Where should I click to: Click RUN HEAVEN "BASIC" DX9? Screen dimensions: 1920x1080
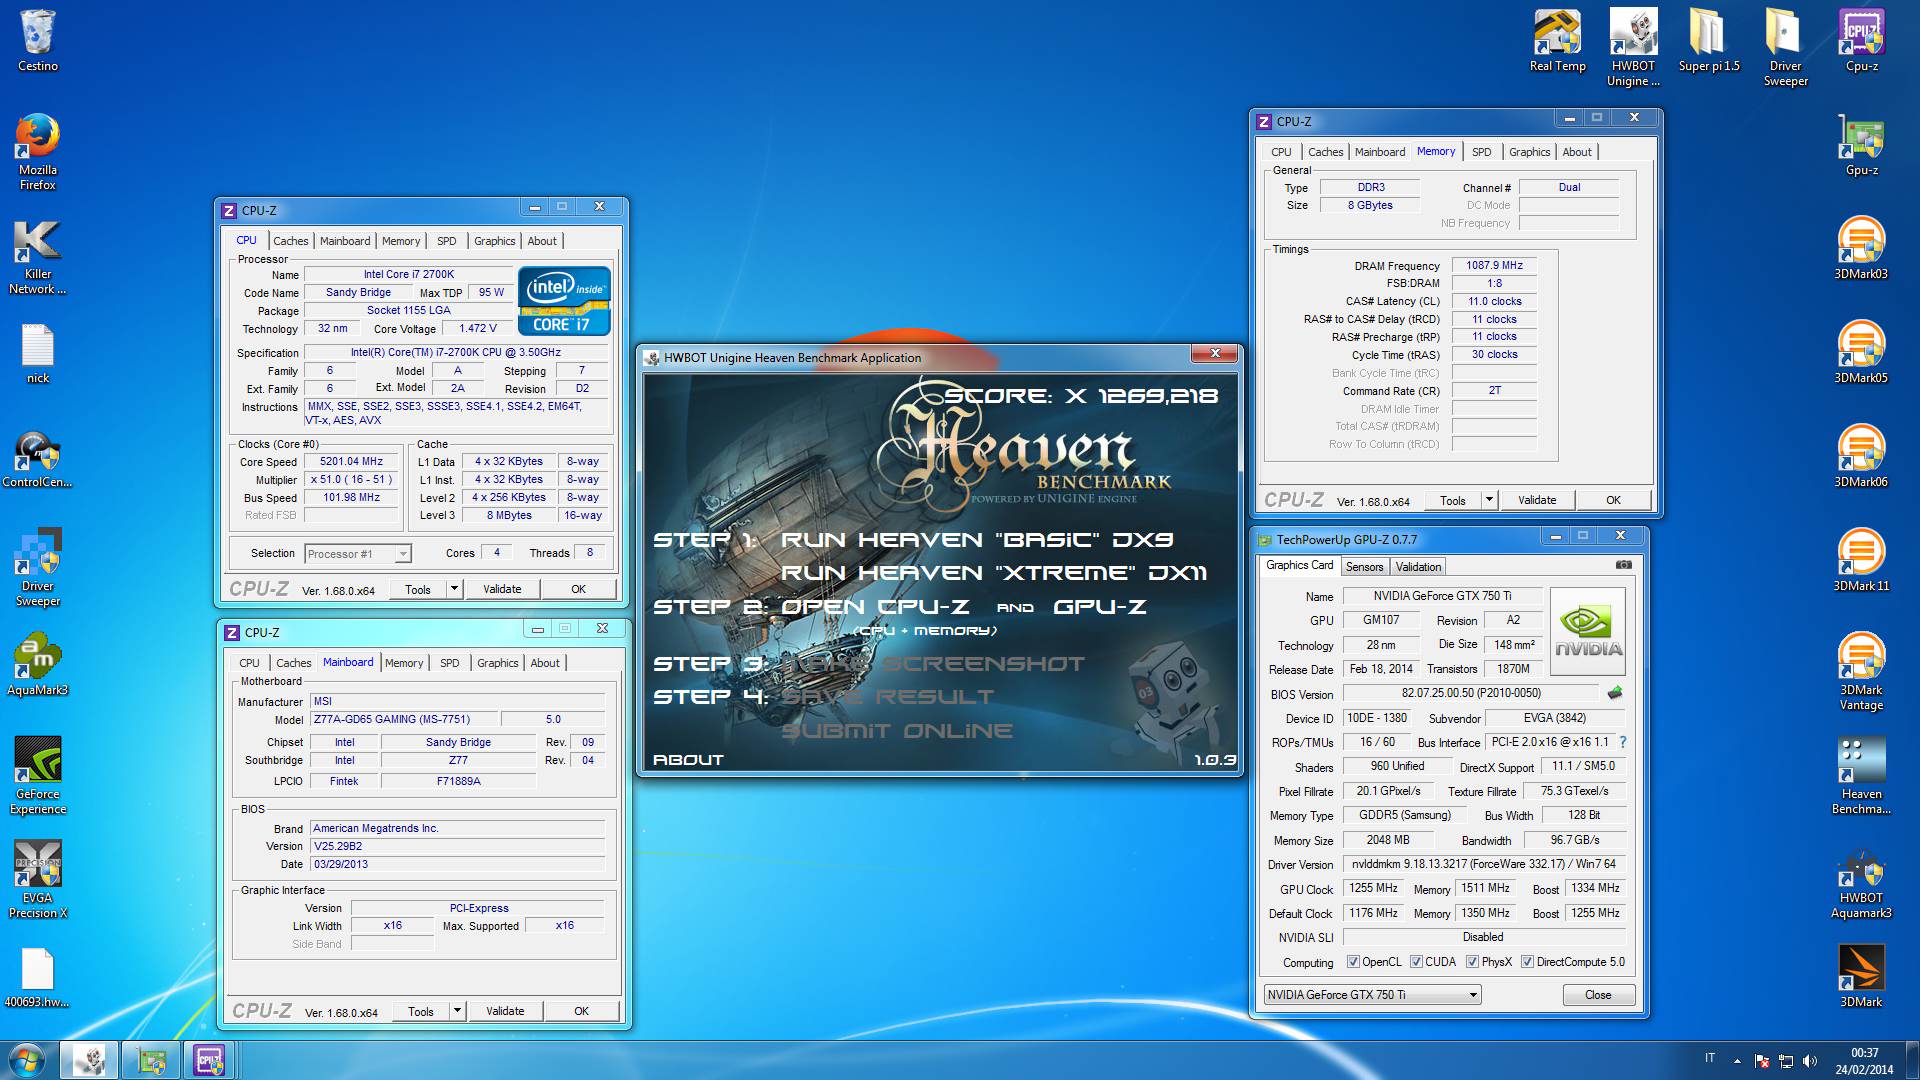pos(976,540)
